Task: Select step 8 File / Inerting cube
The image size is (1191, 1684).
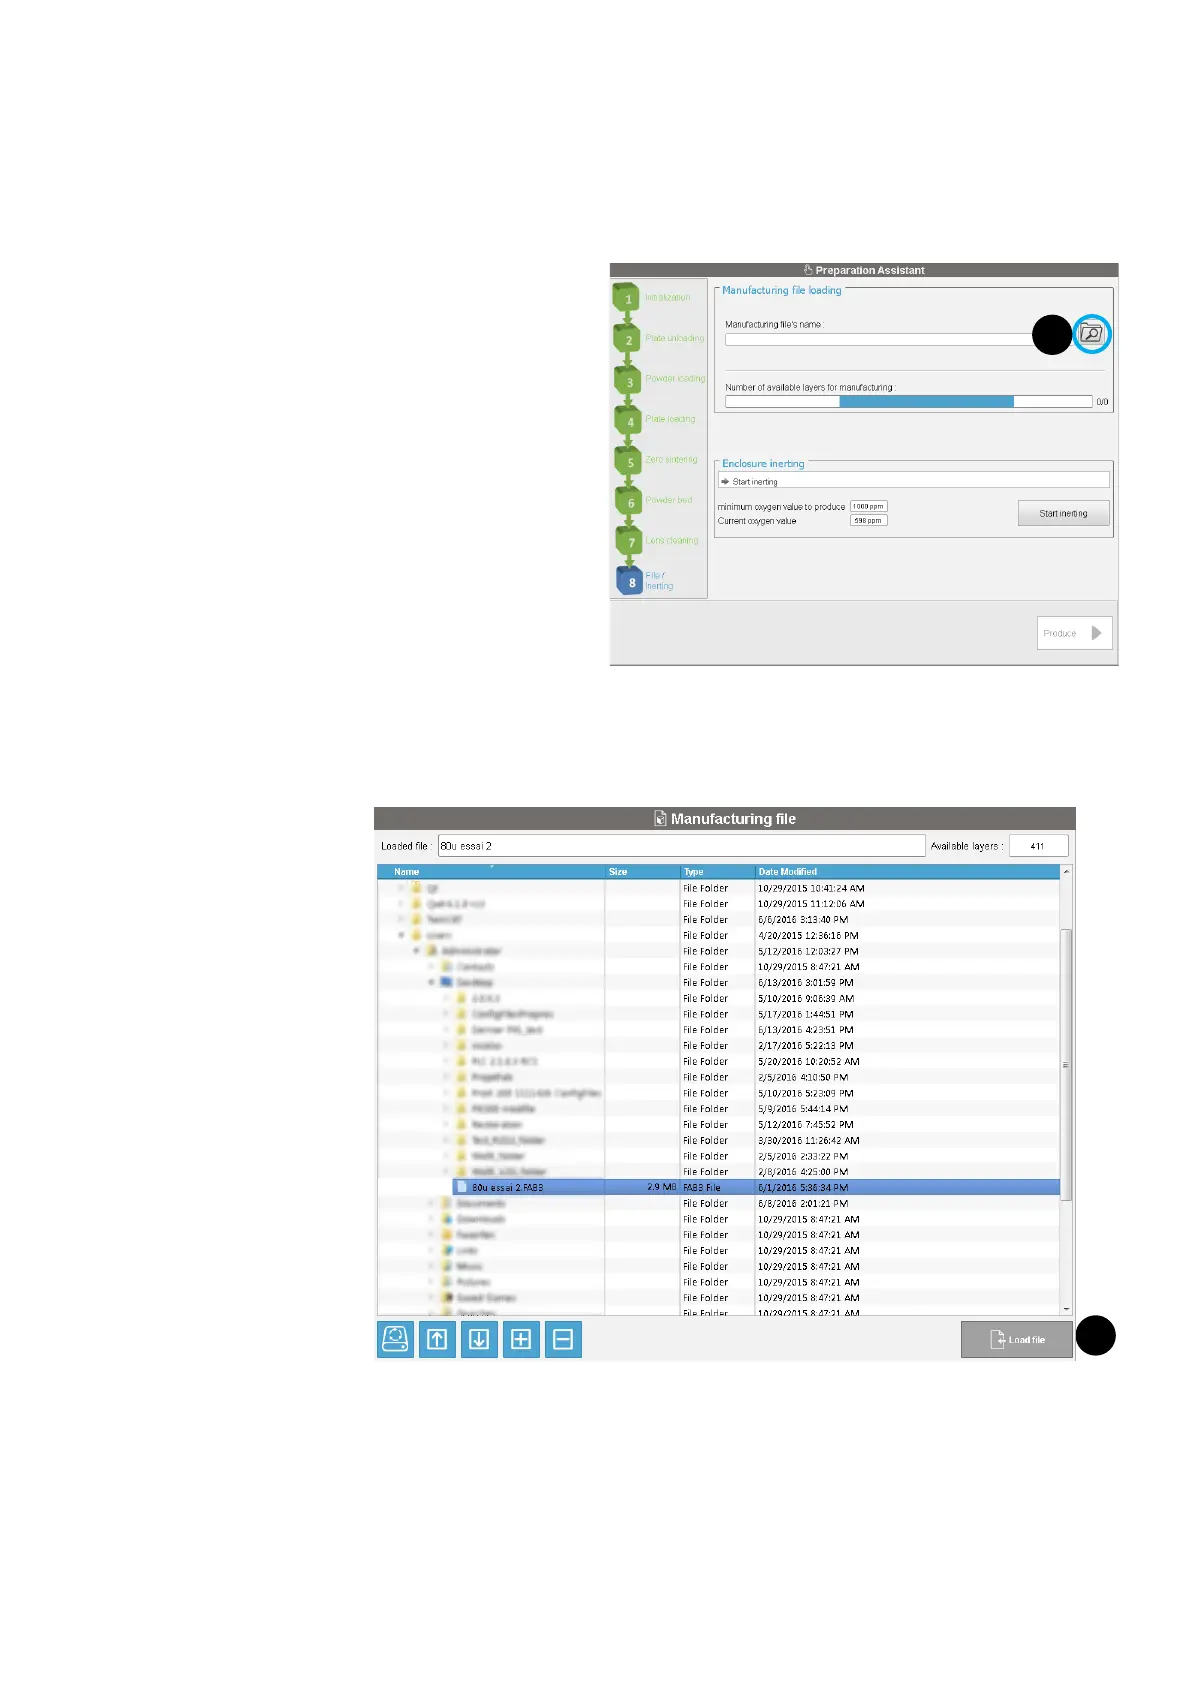Action: point(630,581)
